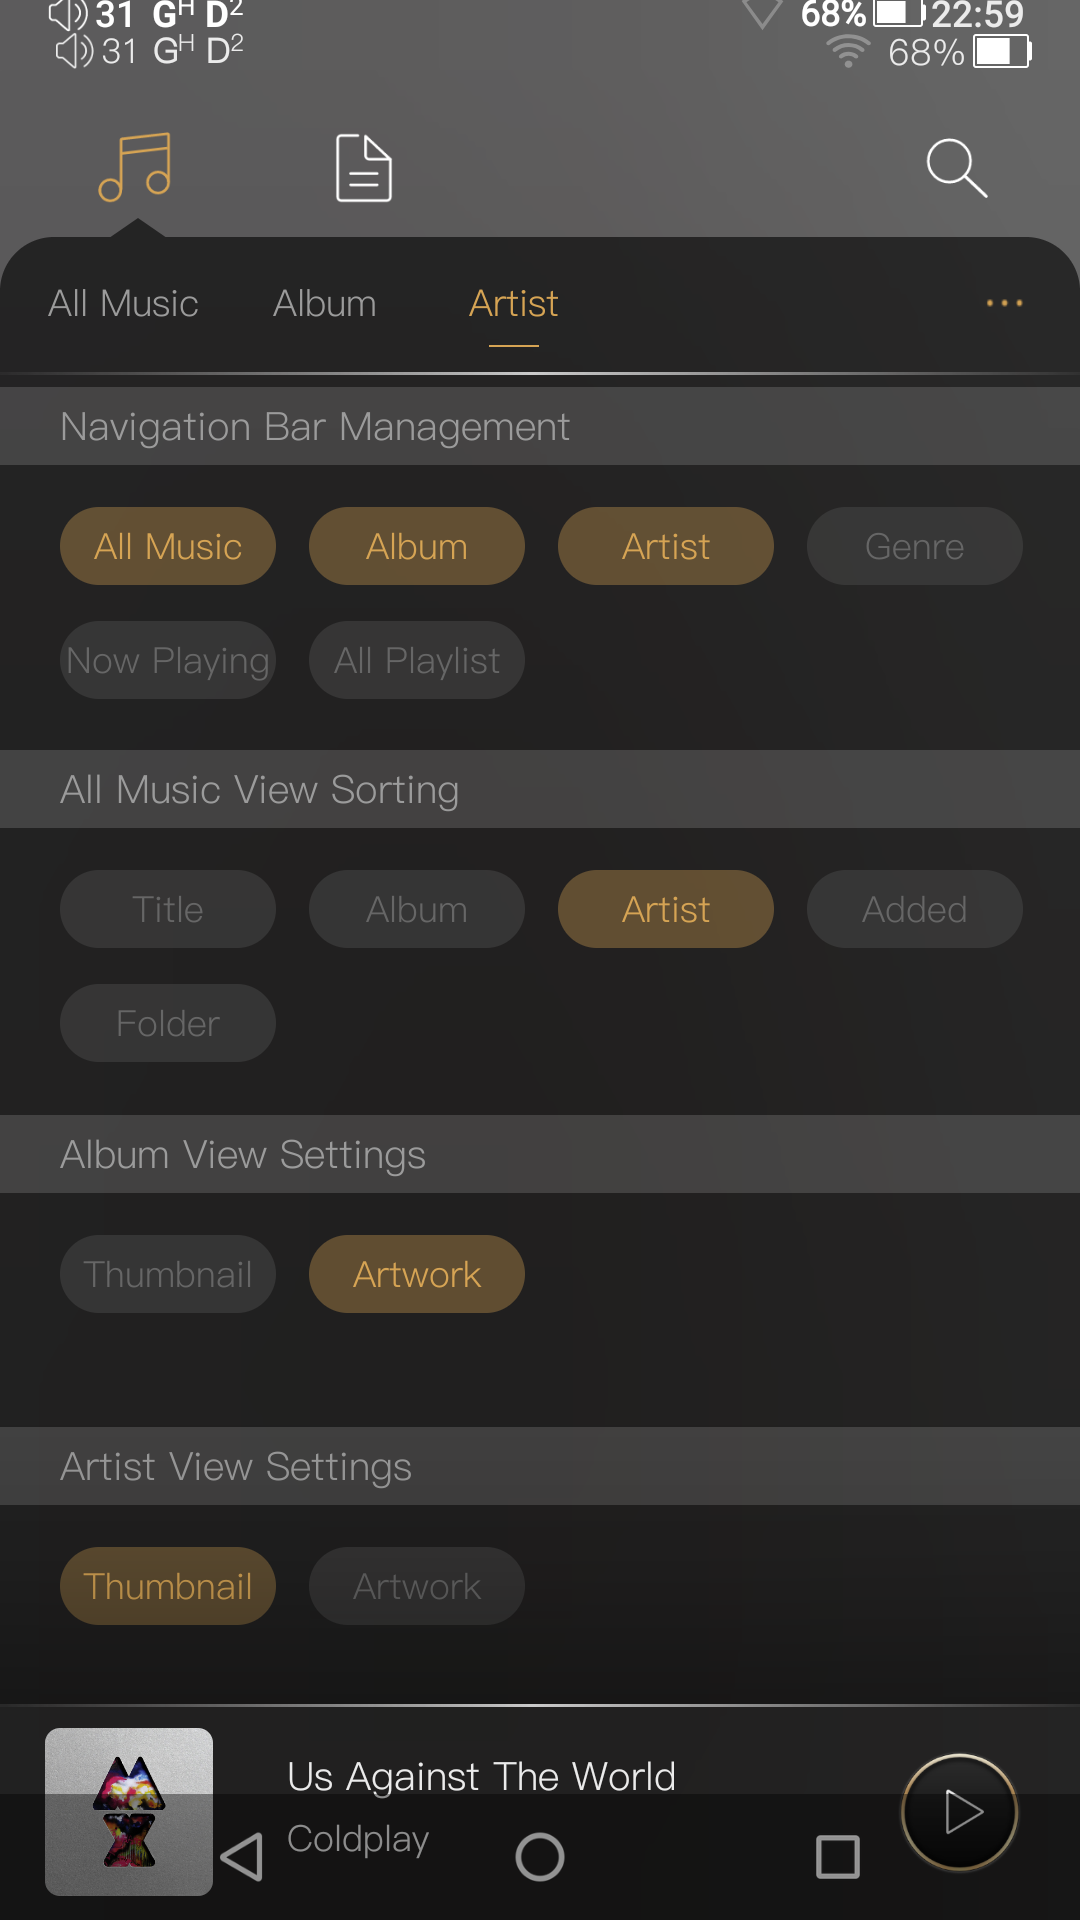Screen dimensions: 1080x1920
Task: Open the music library icon
Action: pos(135,167)
